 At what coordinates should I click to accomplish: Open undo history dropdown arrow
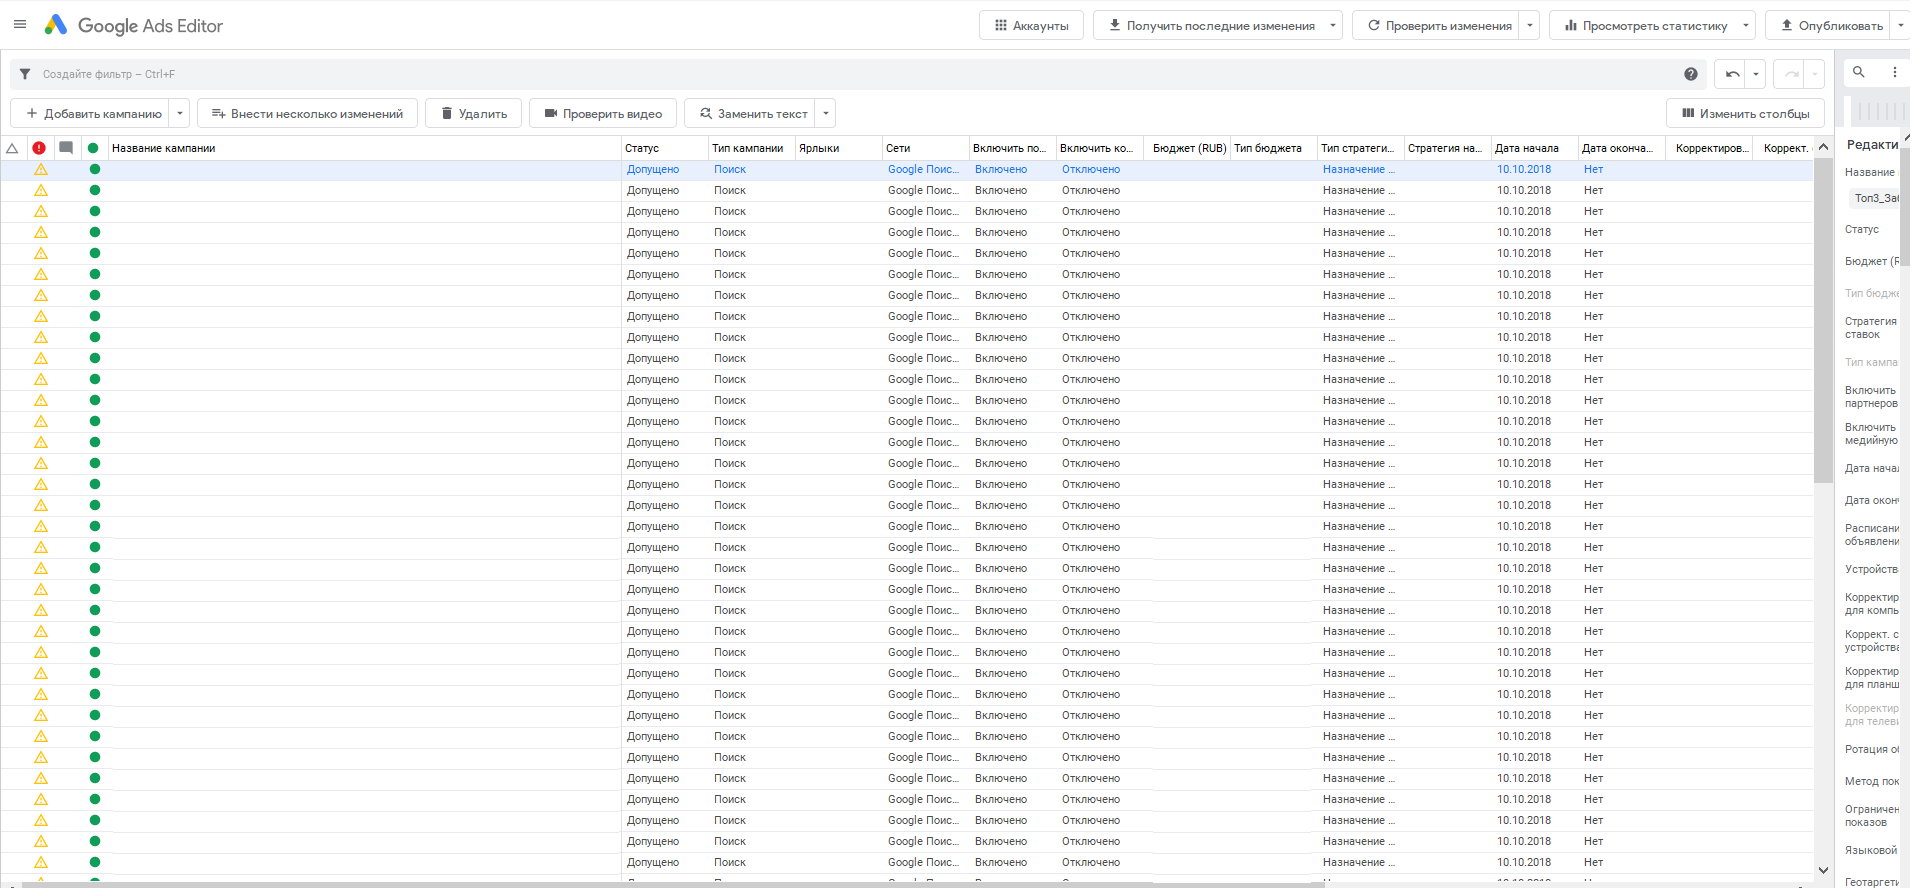(x=1756, y=74)
